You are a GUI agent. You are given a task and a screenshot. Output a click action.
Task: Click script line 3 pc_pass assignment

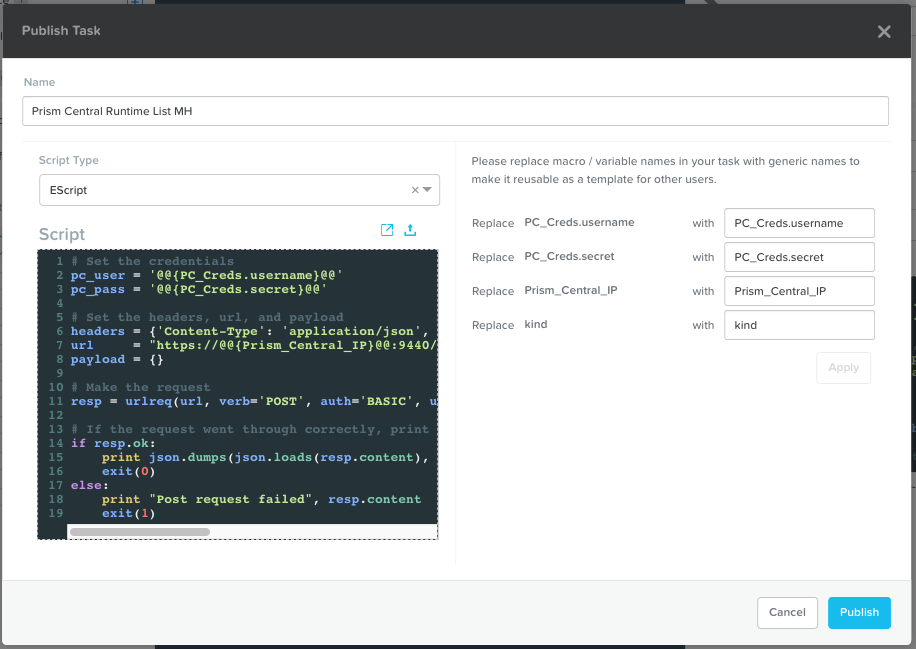199,289
